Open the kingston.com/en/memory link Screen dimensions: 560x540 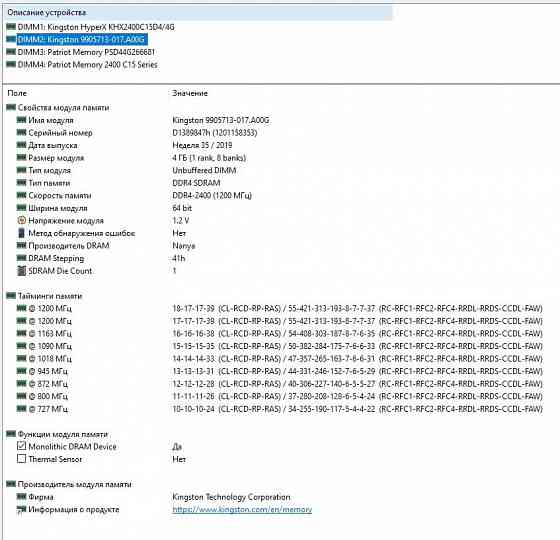(242, 510)
